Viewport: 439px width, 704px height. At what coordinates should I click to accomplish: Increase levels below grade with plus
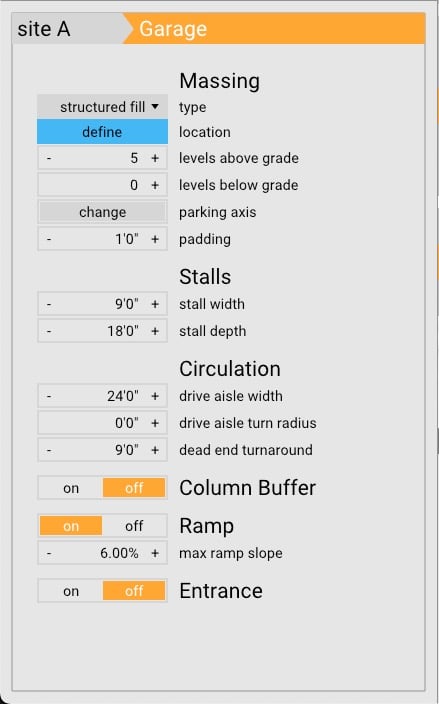tap(155, 185)
